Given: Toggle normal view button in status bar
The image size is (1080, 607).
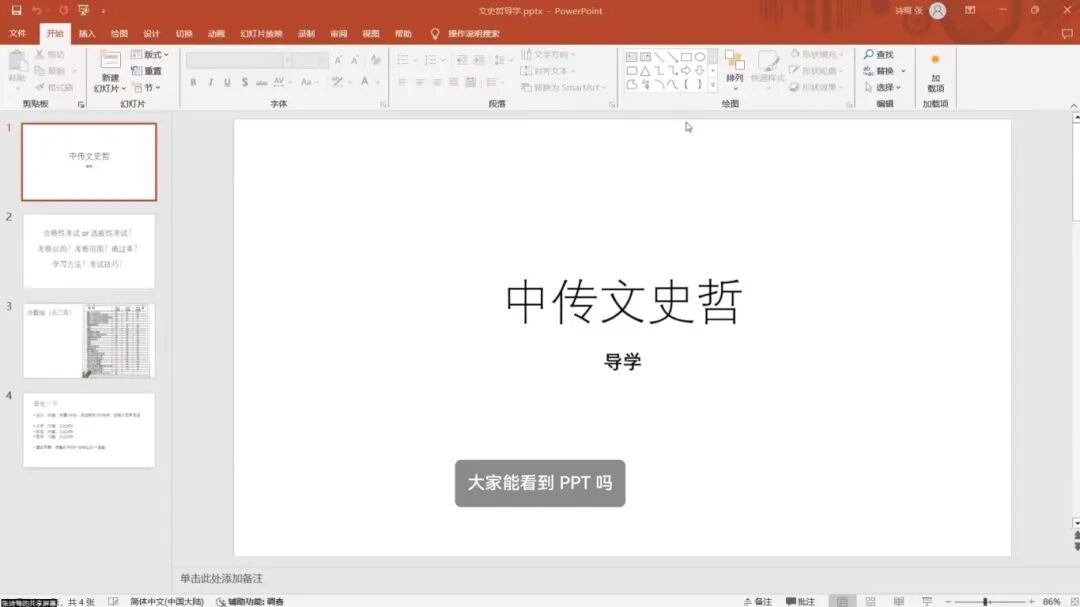Looking at the screenshot, I should (x=843, y=602).
